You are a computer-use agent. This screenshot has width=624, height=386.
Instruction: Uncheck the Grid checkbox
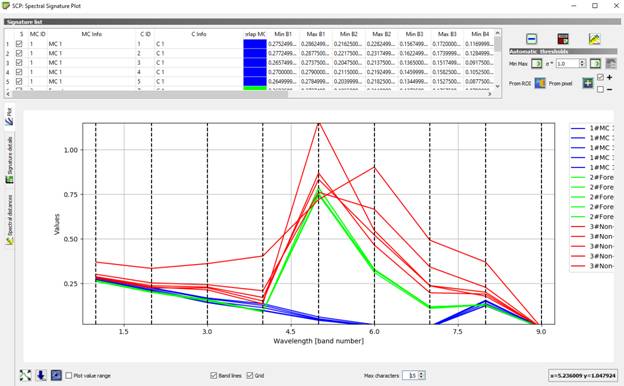250,375
